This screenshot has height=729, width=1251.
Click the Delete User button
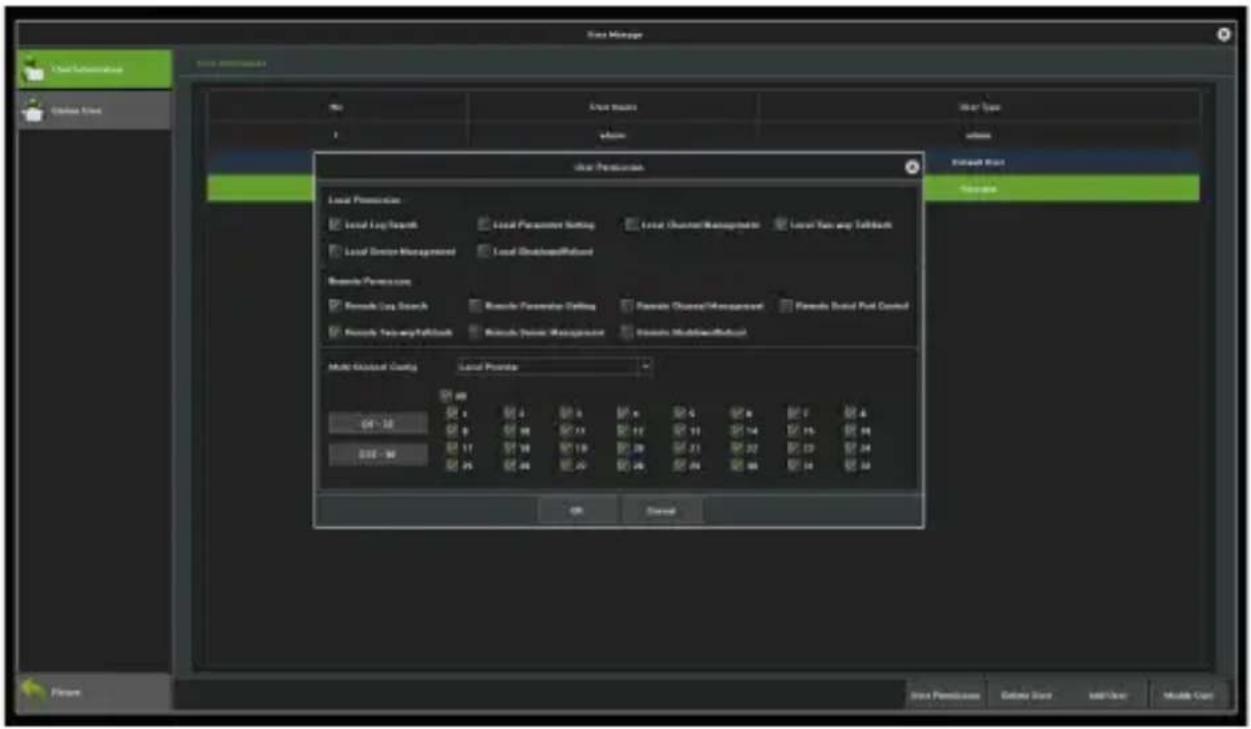pyautogui.click(x=1025, y=696)
